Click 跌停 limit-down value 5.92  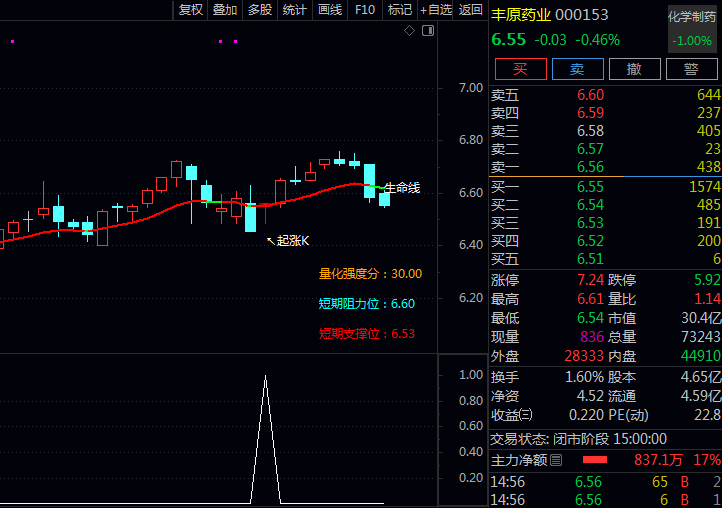pos(707,280)
